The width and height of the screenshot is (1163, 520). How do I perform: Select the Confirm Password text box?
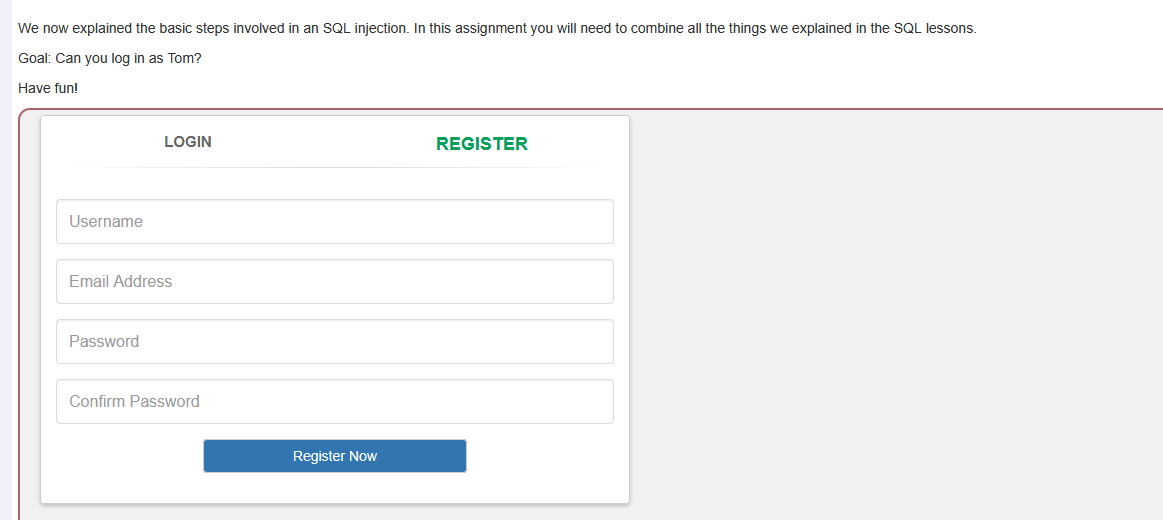(334, 402)
